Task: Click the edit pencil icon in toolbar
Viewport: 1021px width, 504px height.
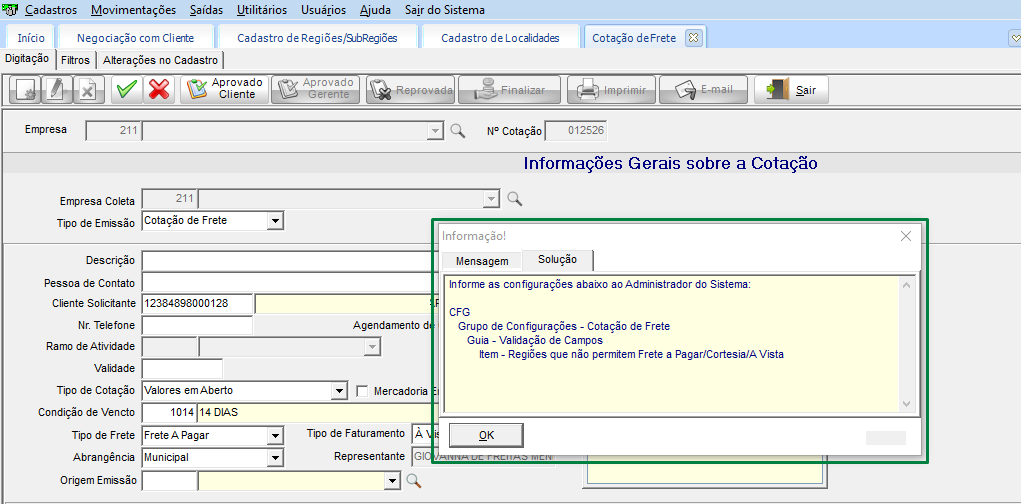Action: point(55,89)
